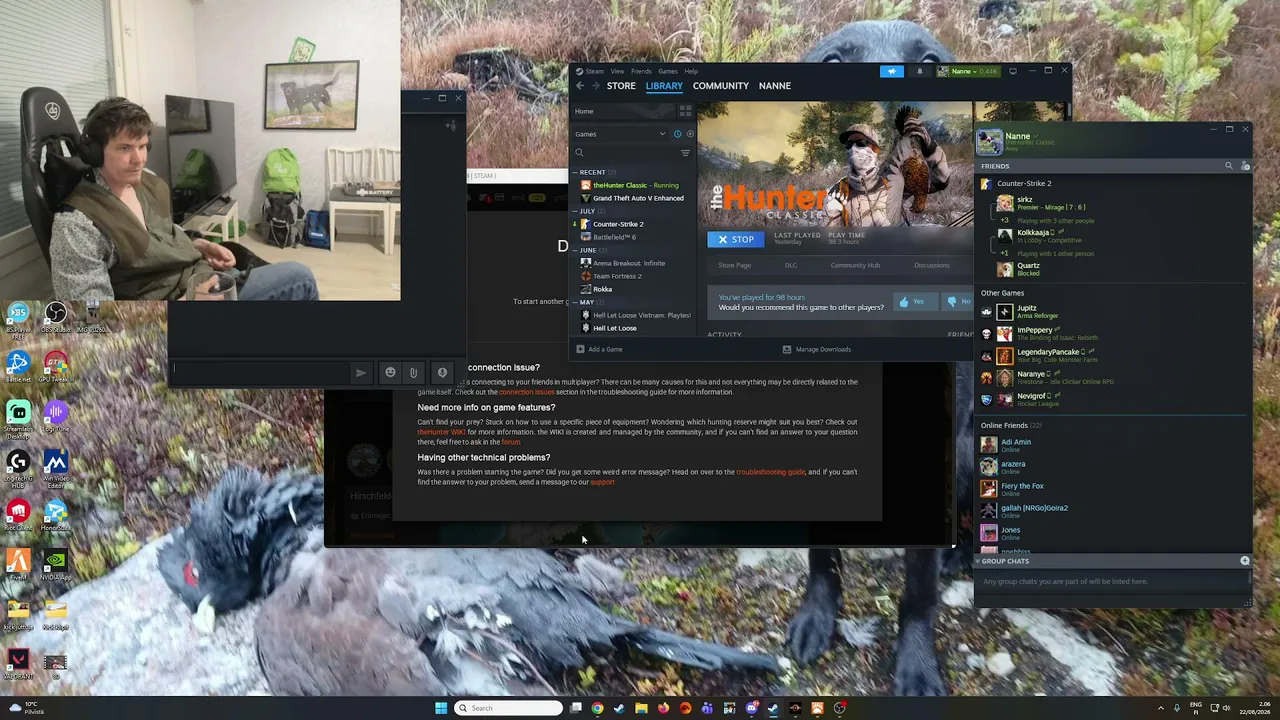Screen dimensions: 1280x720
Task: Open the Help menu in Steam
Action: point(691,71)
